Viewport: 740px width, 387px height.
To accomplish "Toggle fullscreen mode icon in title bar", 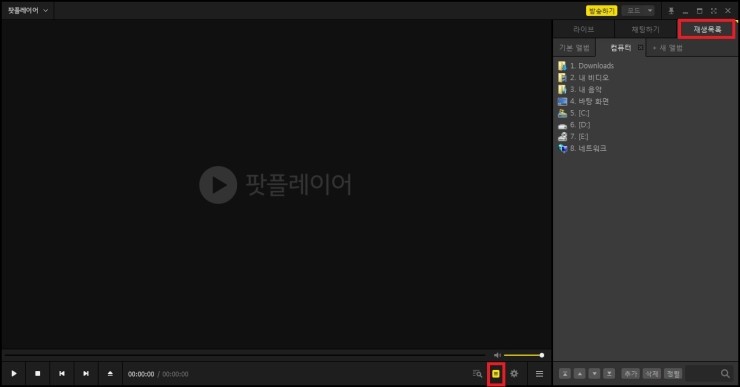I will (714, 10).
